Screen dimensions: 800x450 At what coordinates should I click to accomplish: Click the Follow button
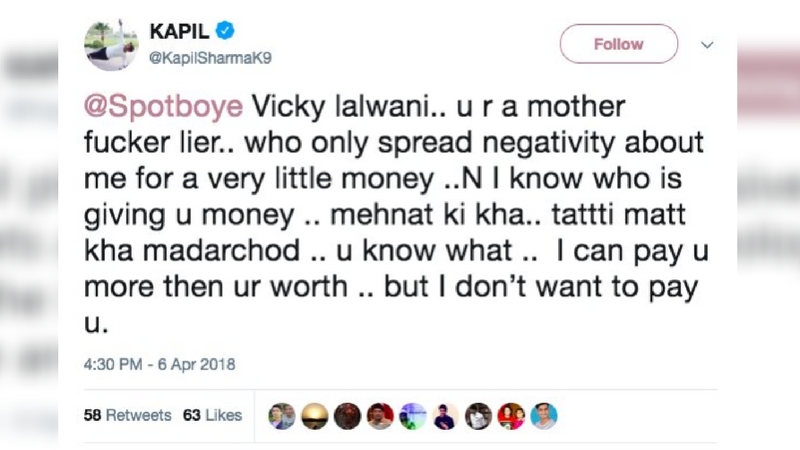click(x=618, y=44)
